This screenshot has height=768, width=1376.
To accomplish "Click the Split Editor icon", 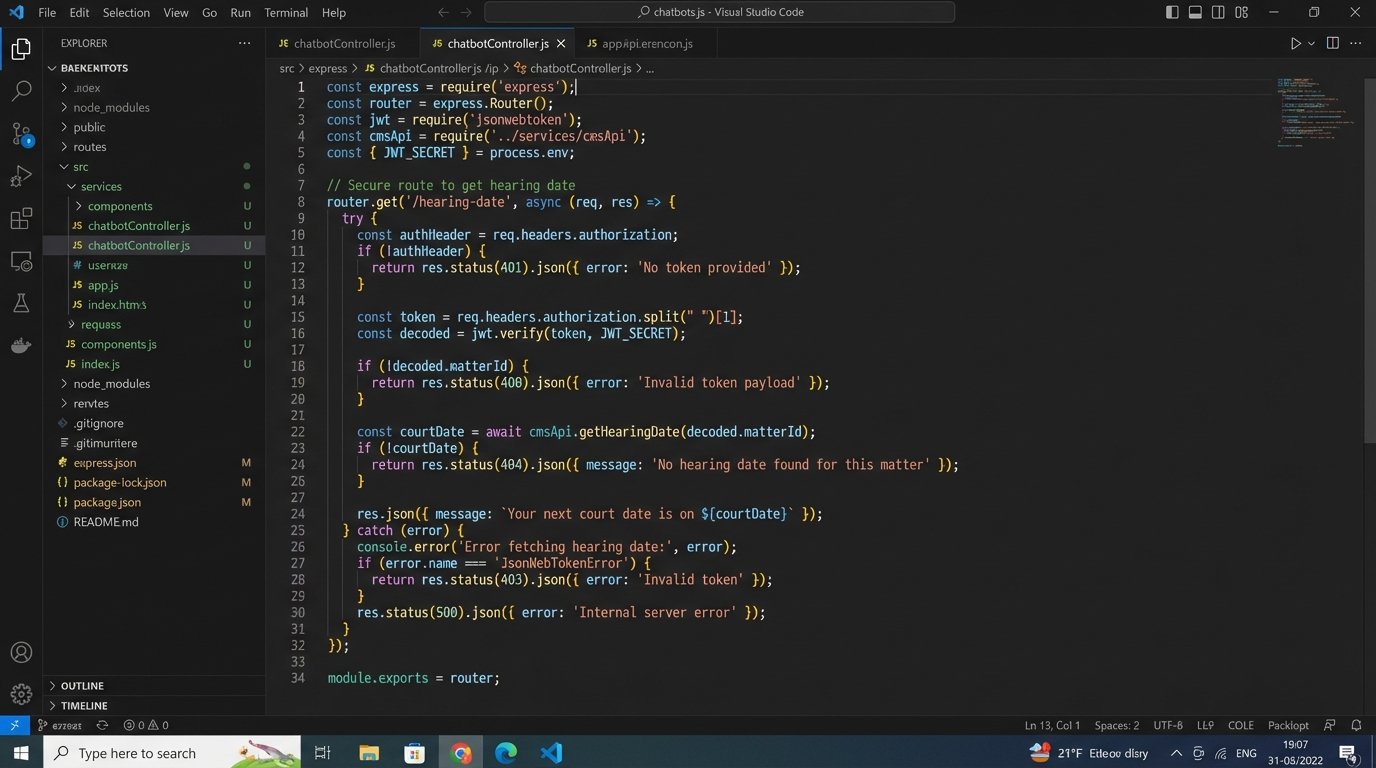I will coord(1332,43).
